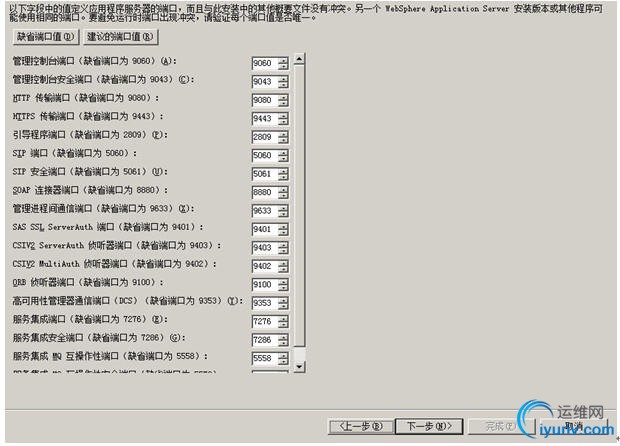Click the port list vertical scrollbar thumb

(299, 206)
